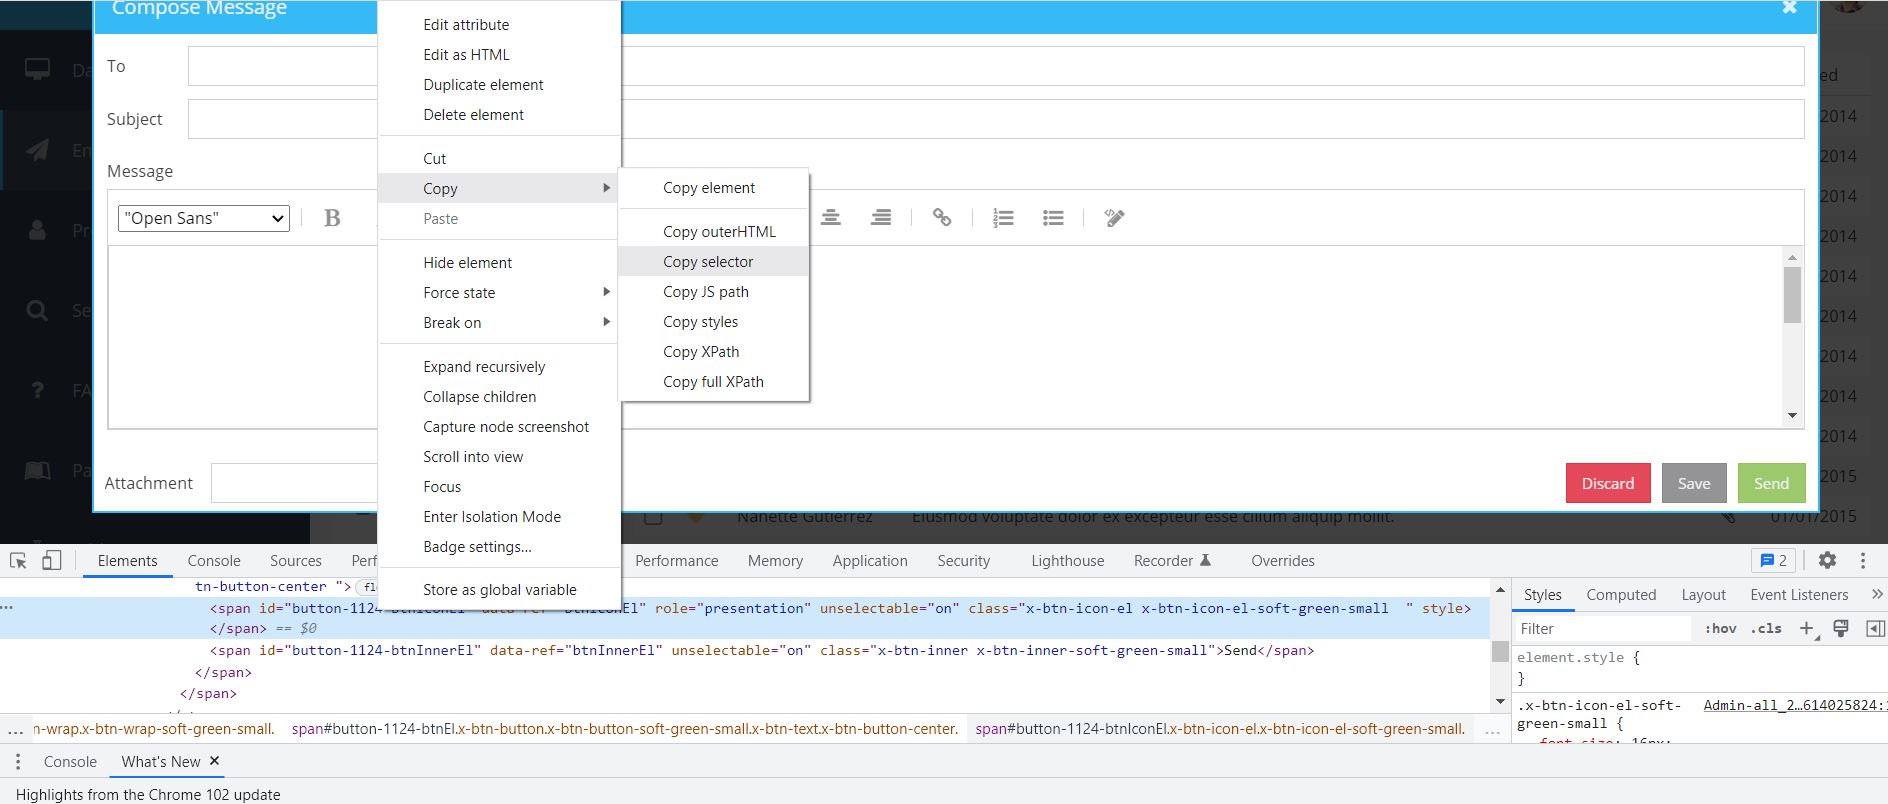Toggle rendering emulations paint-roller icon
This screenshot has height=804, width=1888.
(x=1840, y=629)
